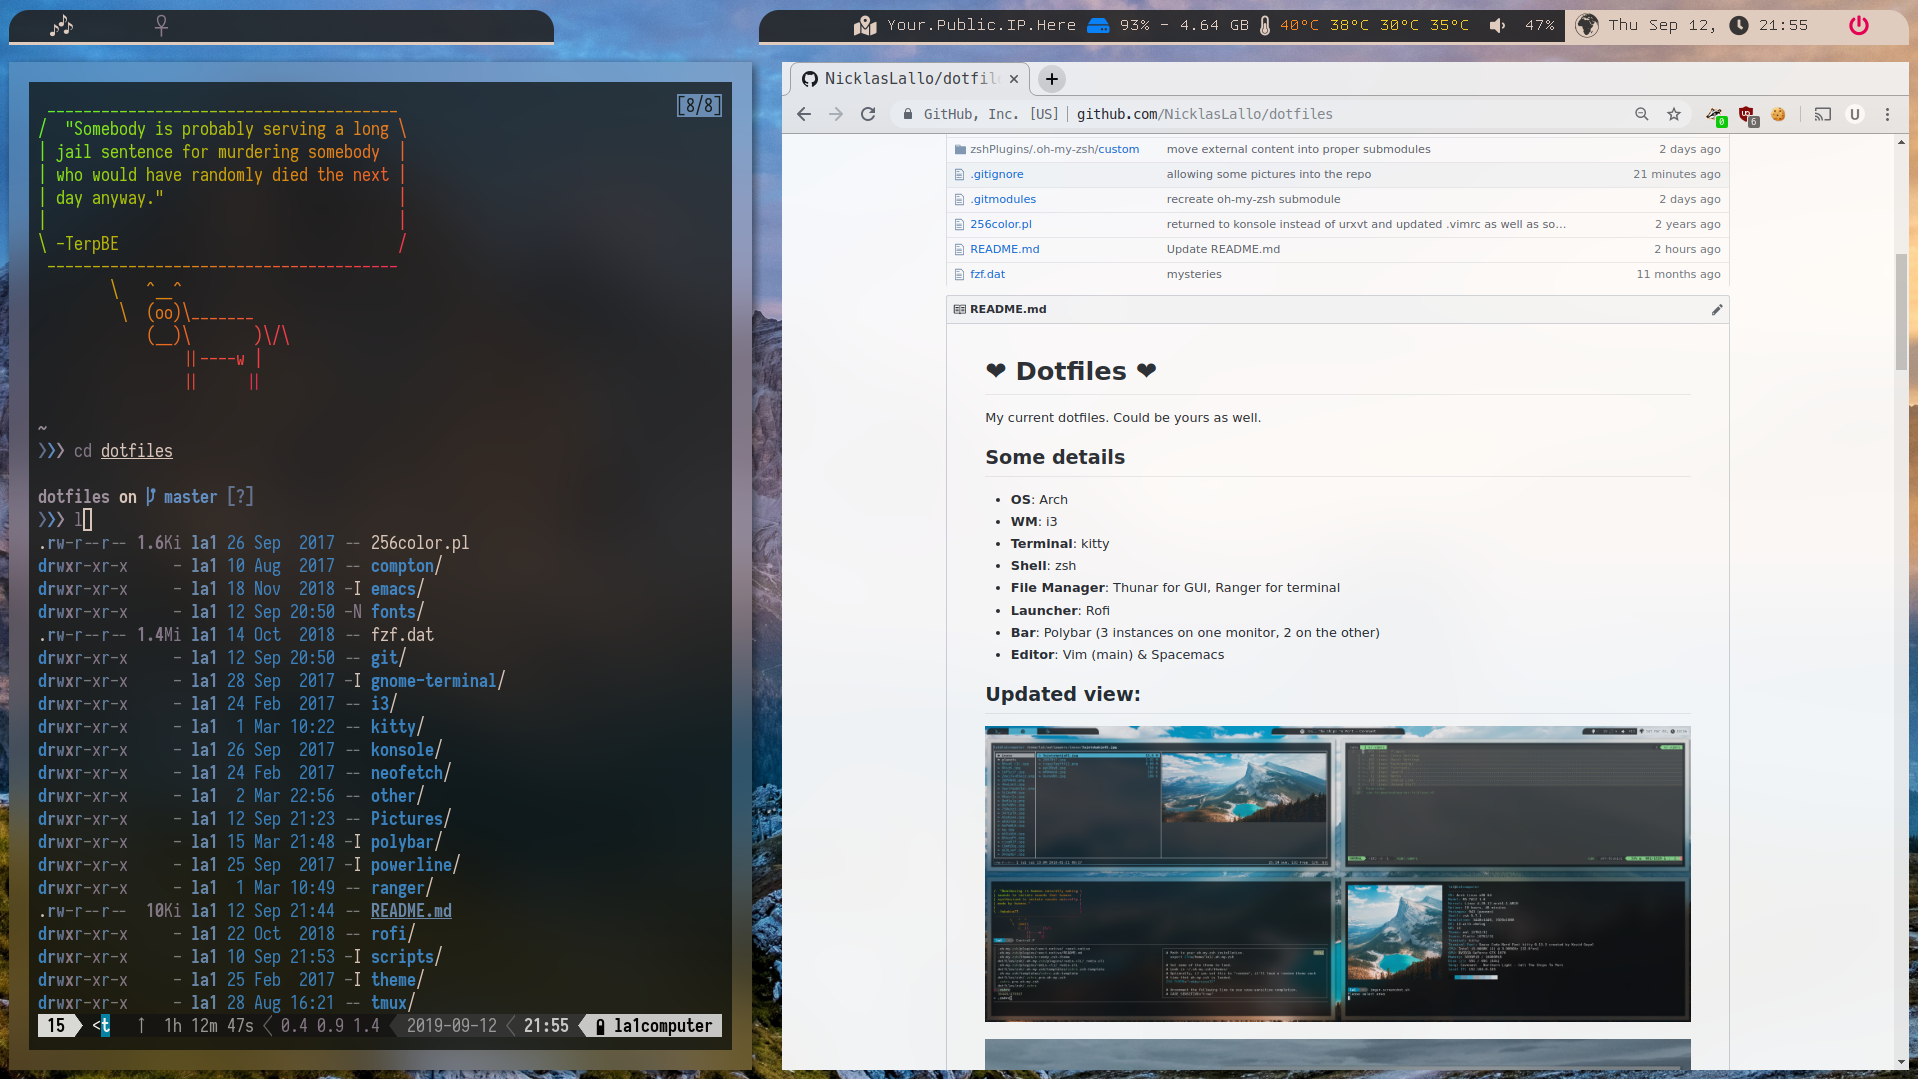The height and width of the screenshot is (1079, 1918).
Task: Go forward with the browser forward arrow
Action: point(836,114)
